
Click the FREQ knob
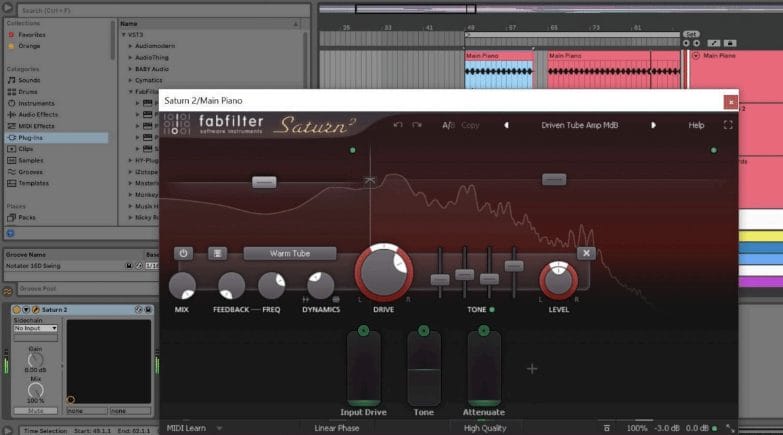tap(272, 286)
